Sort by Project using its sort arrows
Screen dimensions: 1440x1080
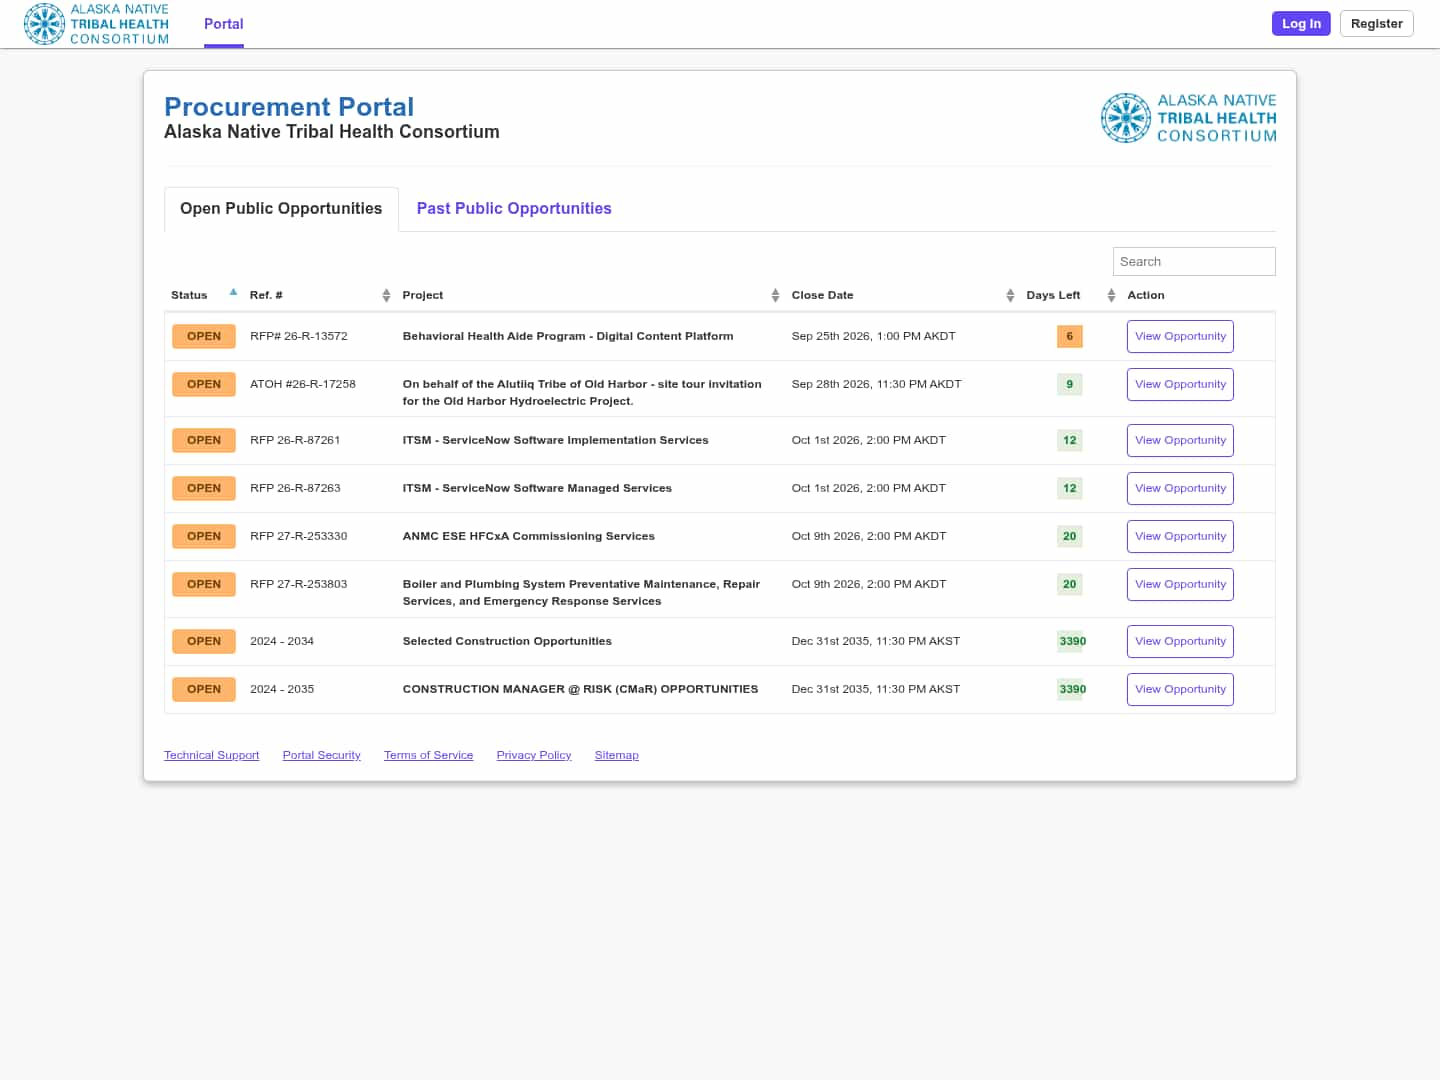coord(775,295)
